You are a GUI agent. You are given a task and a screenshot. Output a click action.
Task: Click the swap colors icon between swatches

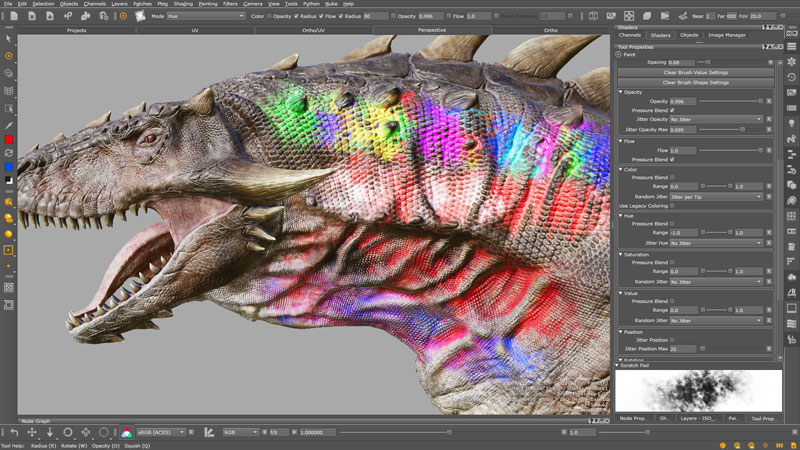(9, 153)
